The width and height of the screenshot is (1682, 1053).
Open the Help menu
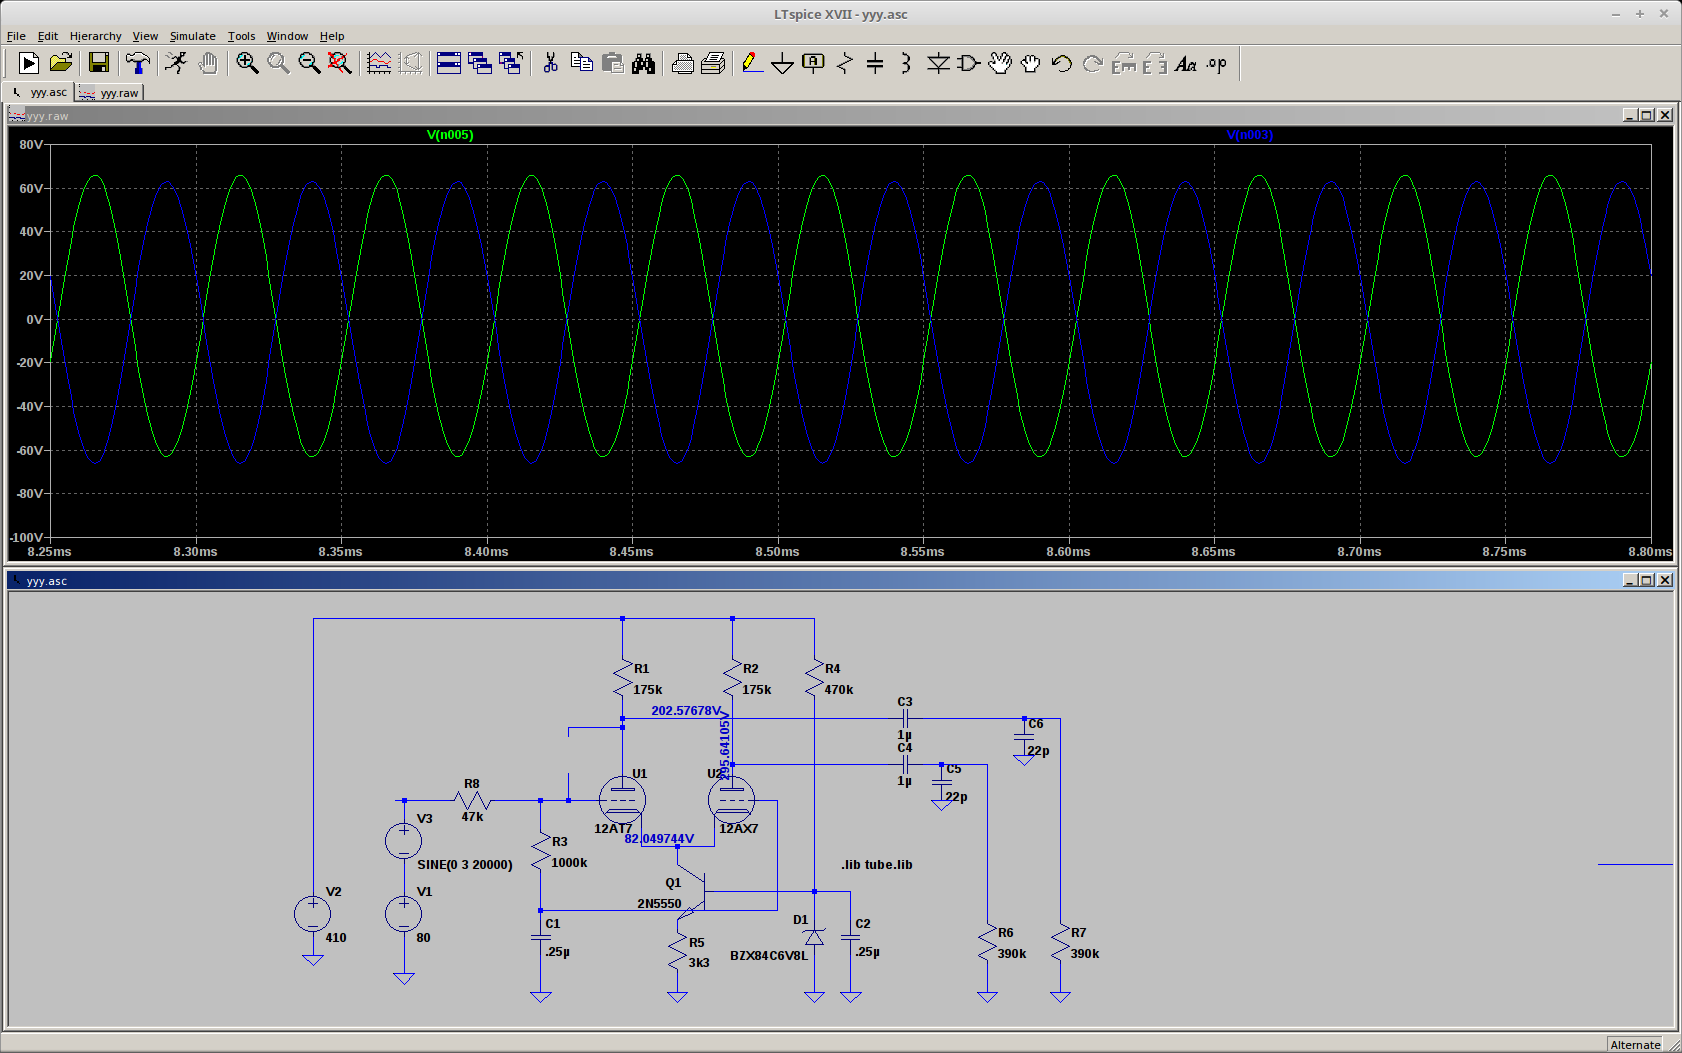coord(332,36)
